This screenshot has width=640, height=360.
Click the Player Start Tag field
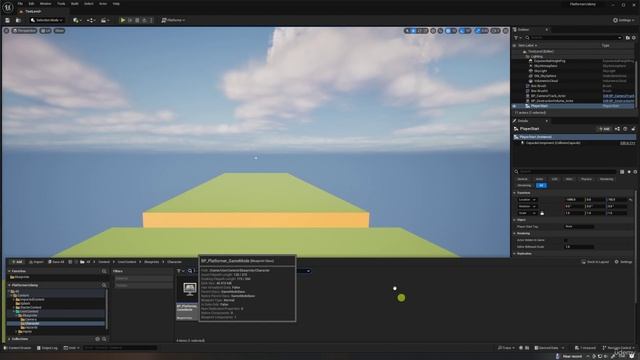[x=579, y=227]
